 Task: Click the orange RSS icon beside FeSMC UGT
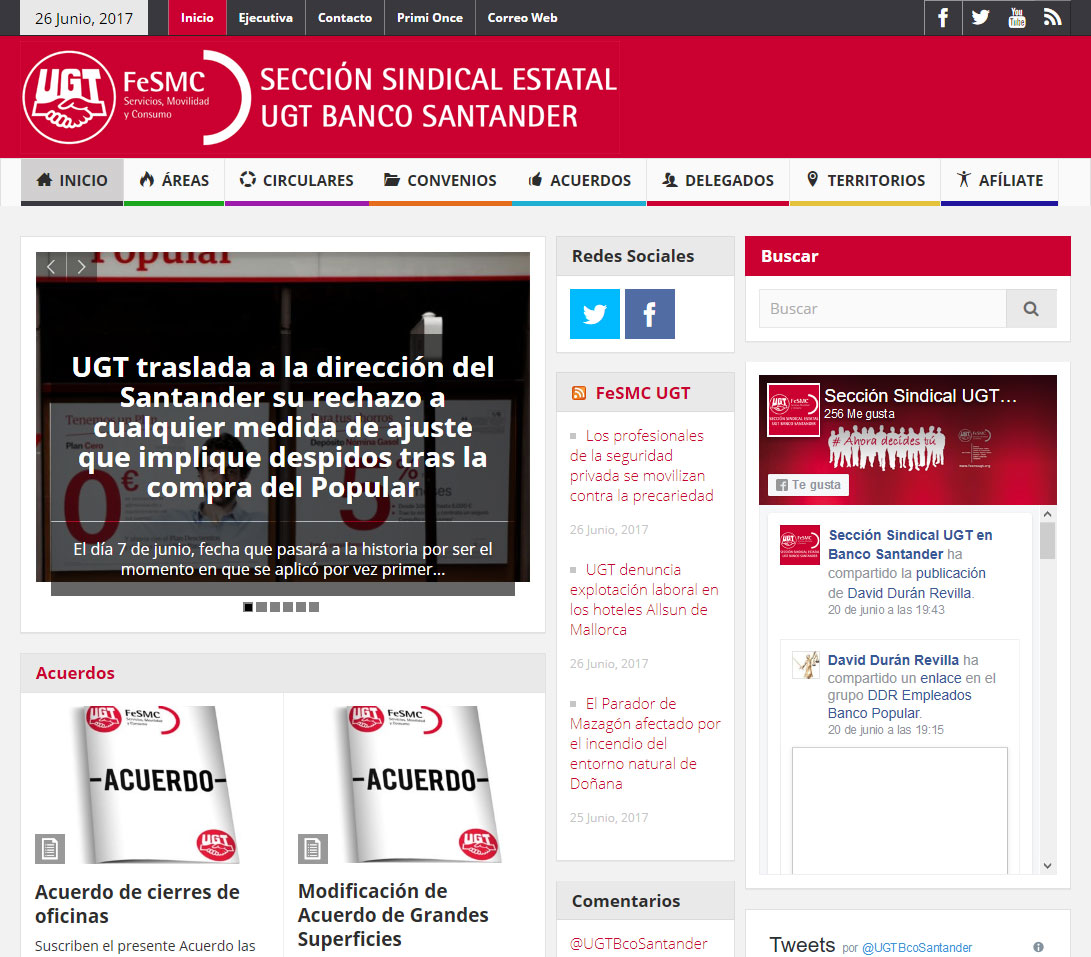coord(579,393)
